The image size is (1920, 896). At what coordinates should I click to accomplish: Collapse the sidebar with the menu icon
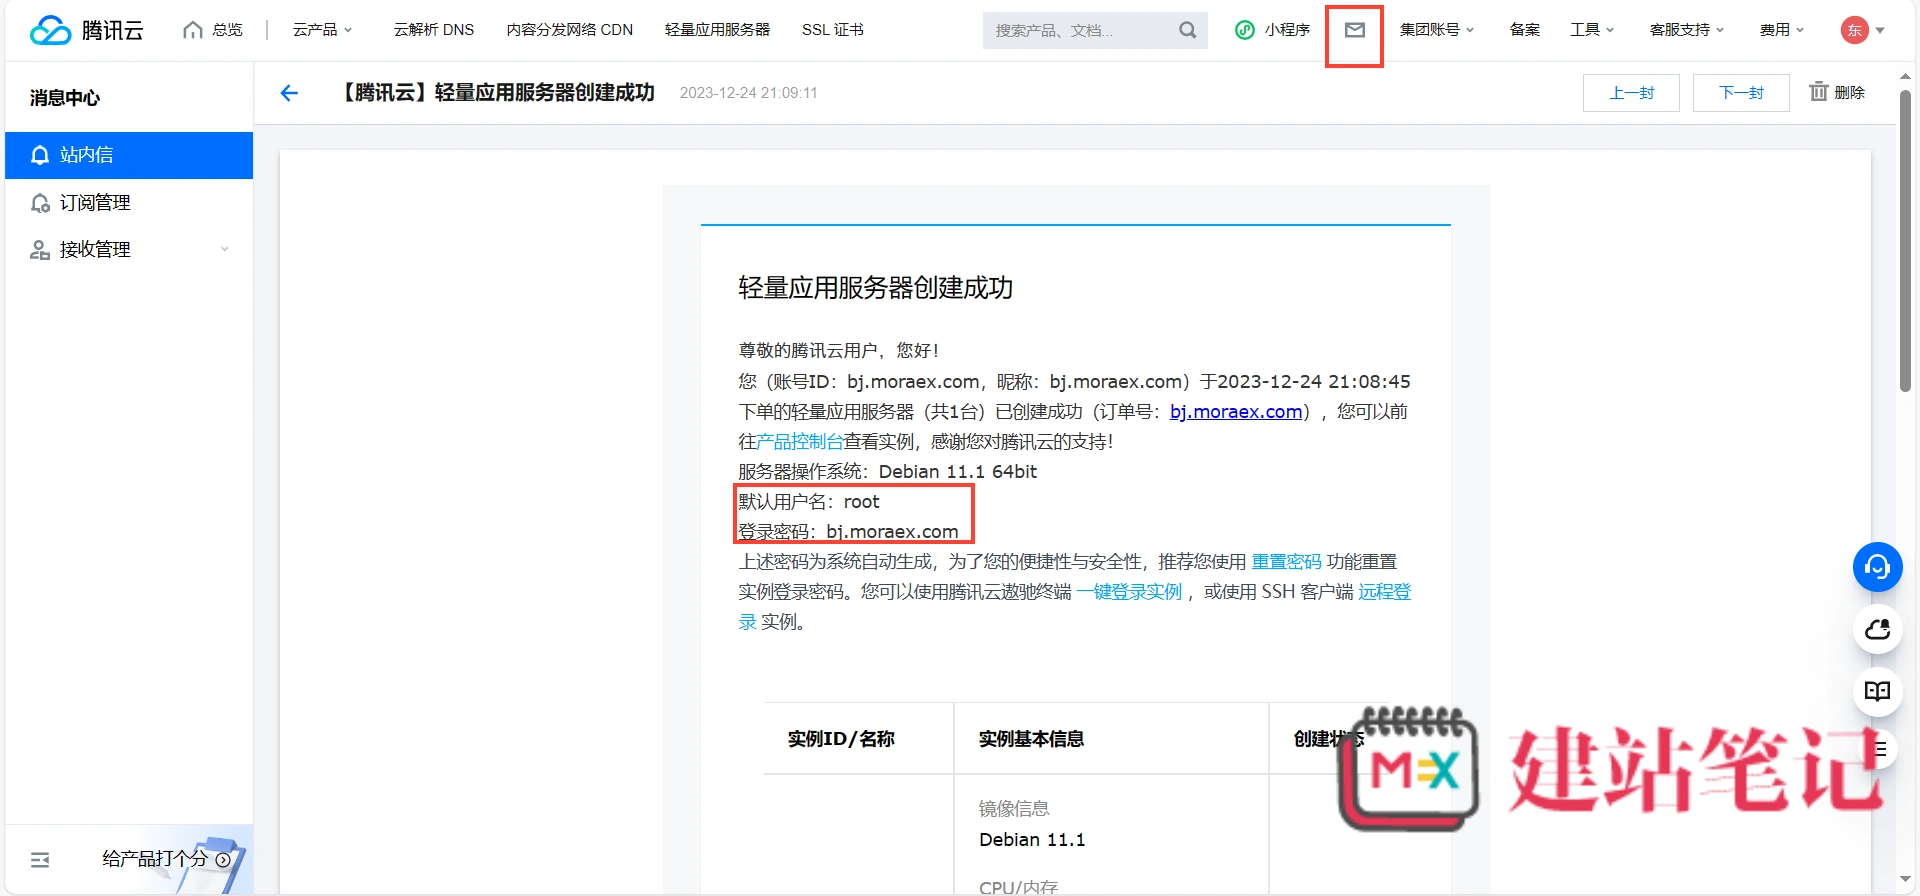point(40,860)
